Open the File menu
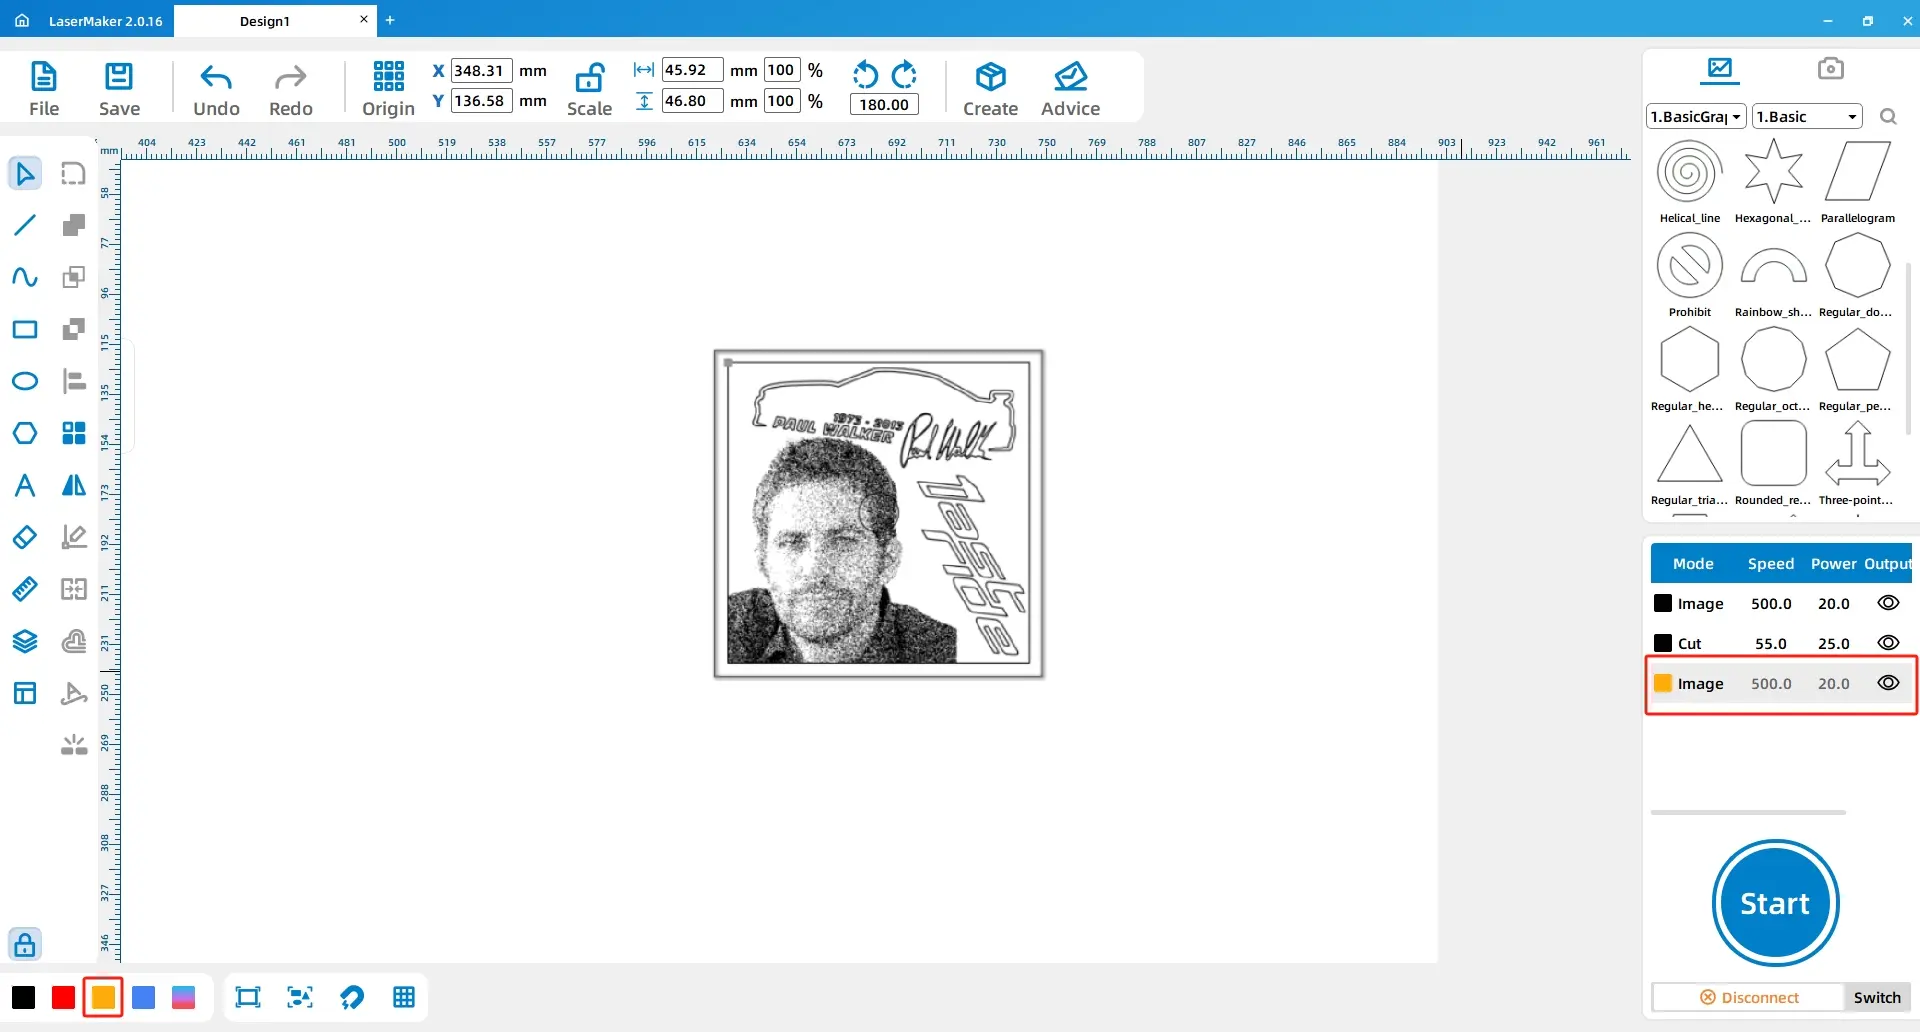Image resolution: width=1920 pixels, height=1032 pixels. [44, 89]
